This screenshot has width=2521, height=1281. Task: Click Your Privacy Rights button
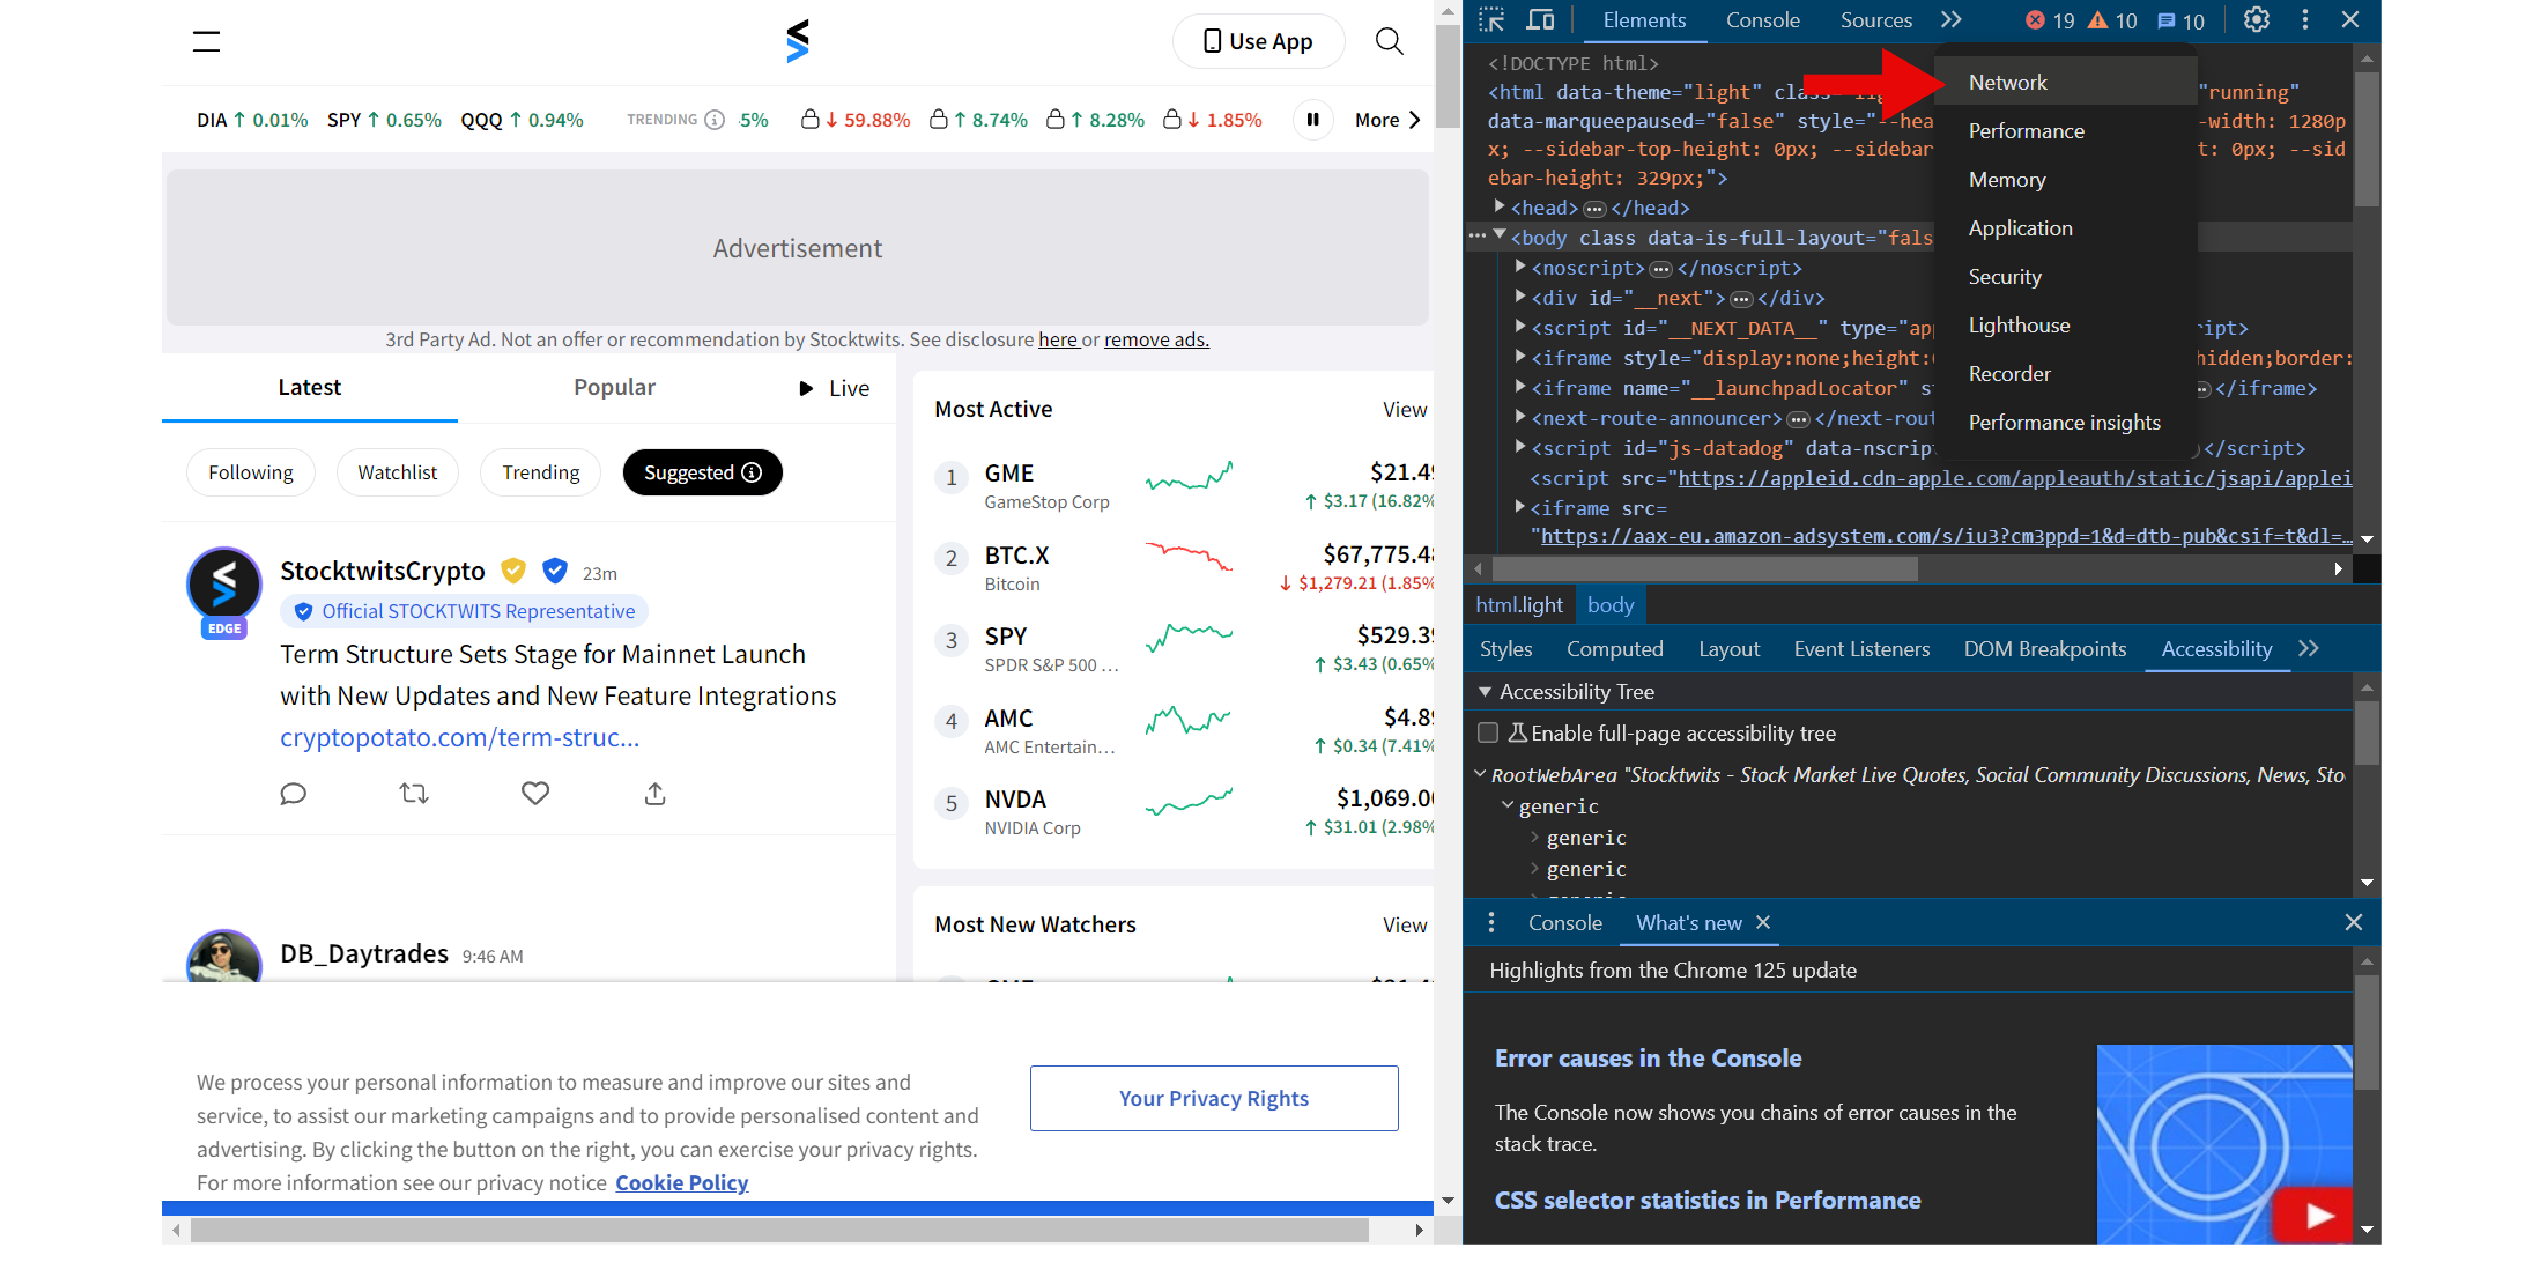click(x=1213, y=1098)
